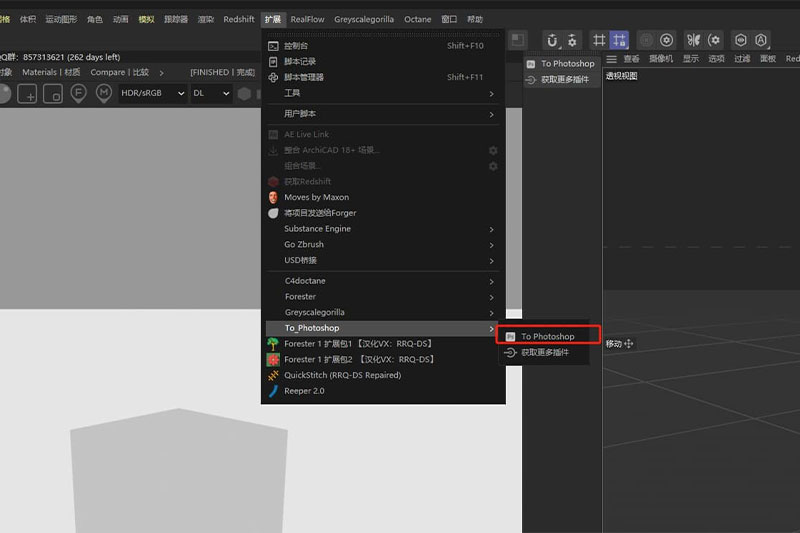Click the Forger icon
The width and height of the screenshot is (800, 533).
[x=273, y=213]
